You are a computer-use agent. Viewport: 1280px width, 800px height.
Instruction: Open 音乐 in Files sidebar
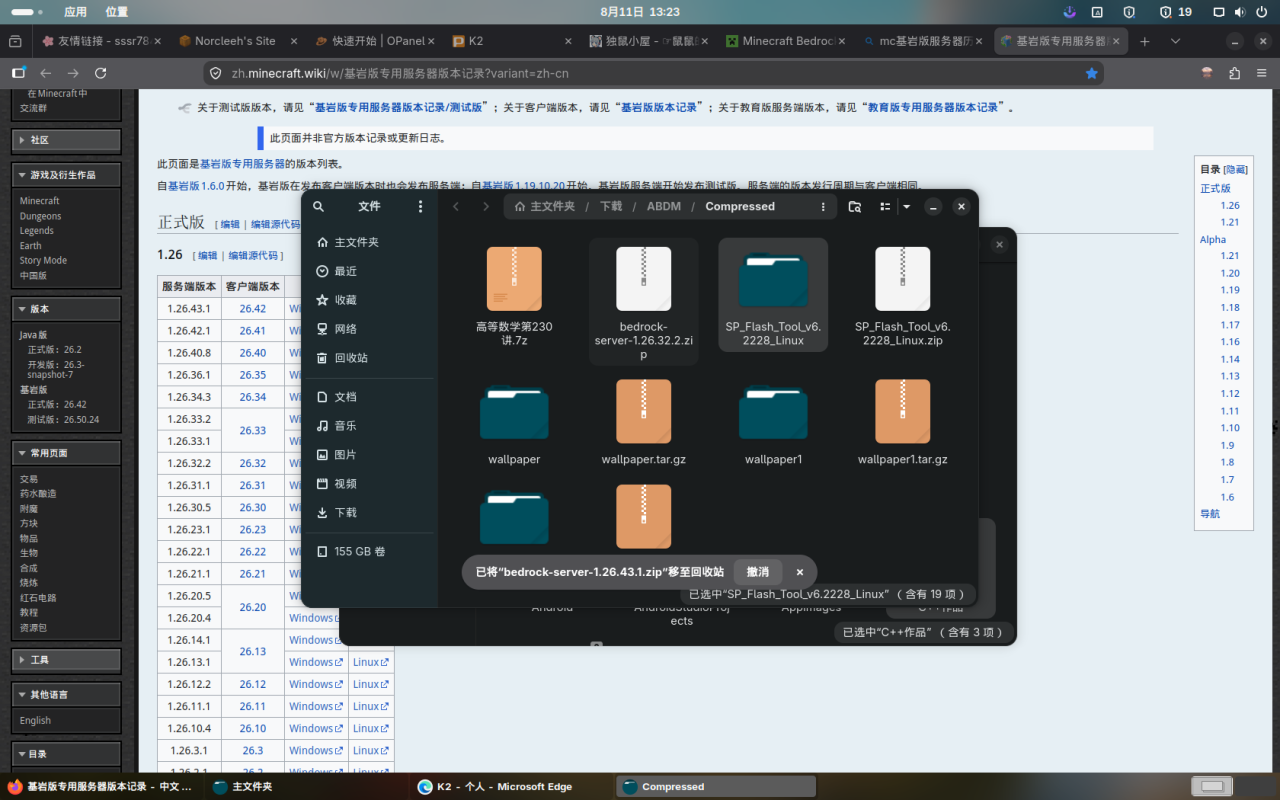click(370, 426)
